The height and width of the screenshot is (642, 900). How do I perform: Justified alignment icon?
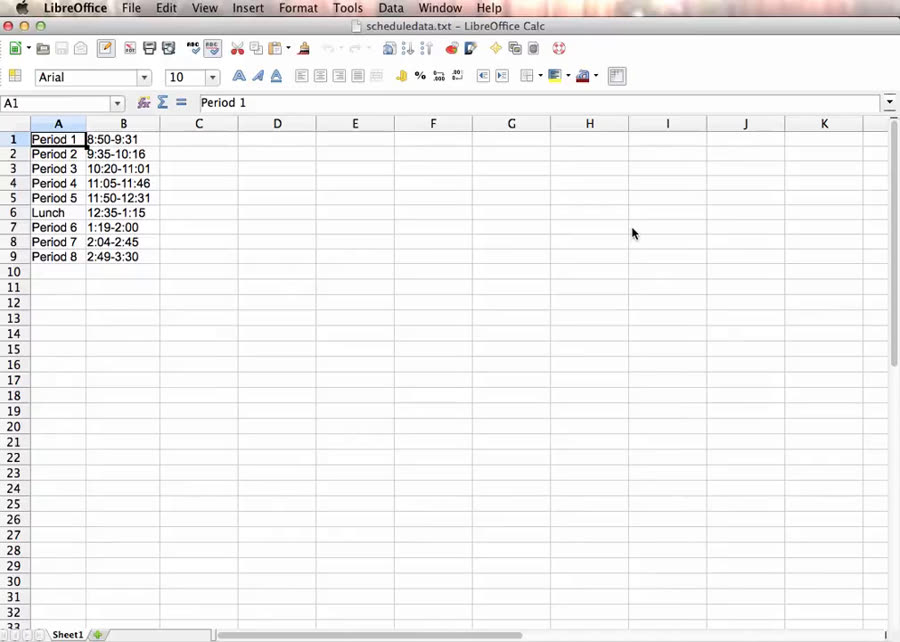coord(358,76)
